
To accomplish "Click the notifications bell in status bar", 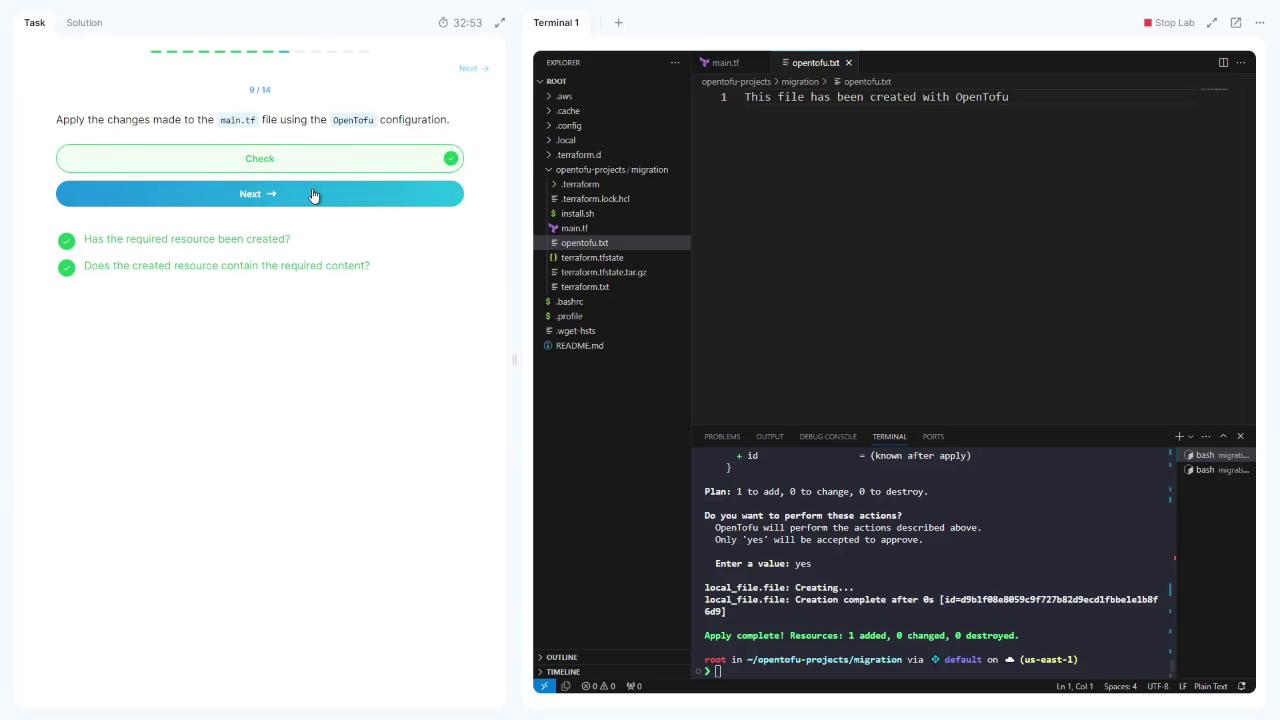I will (1242, 686).
